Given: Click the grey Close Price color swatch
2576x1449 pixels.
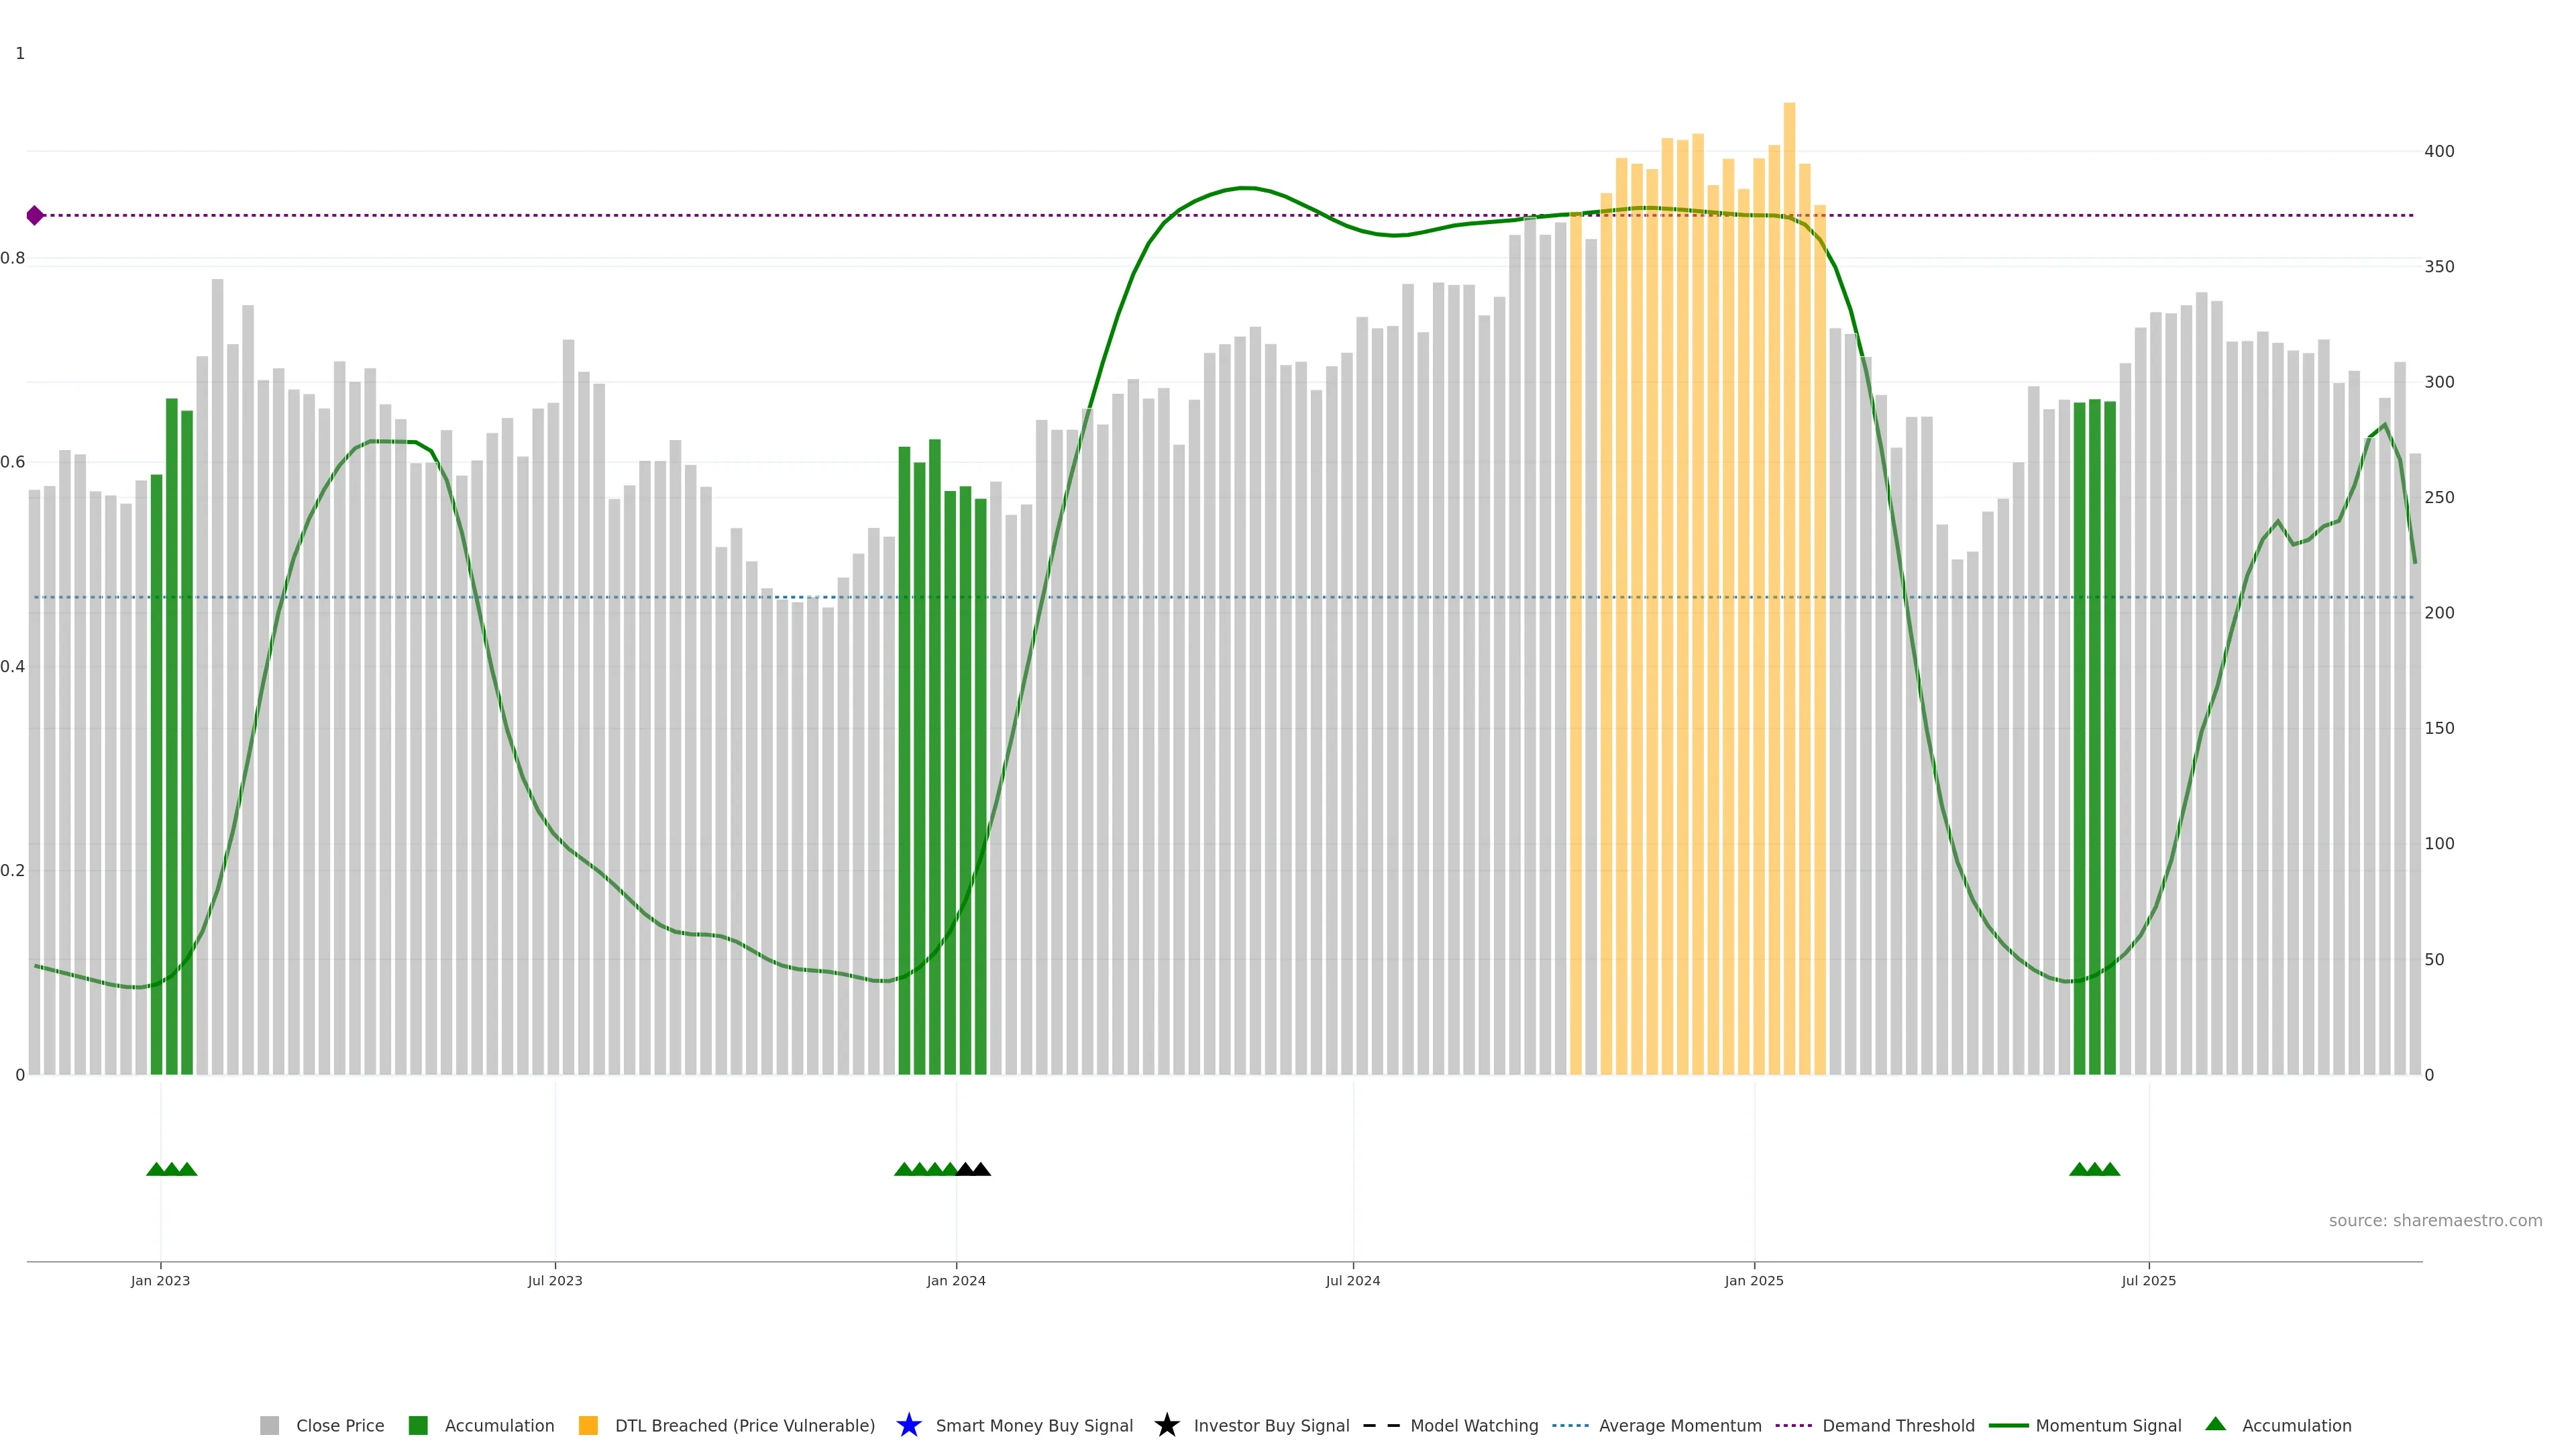Looking at the screenshot, I should pos(270,1425).
